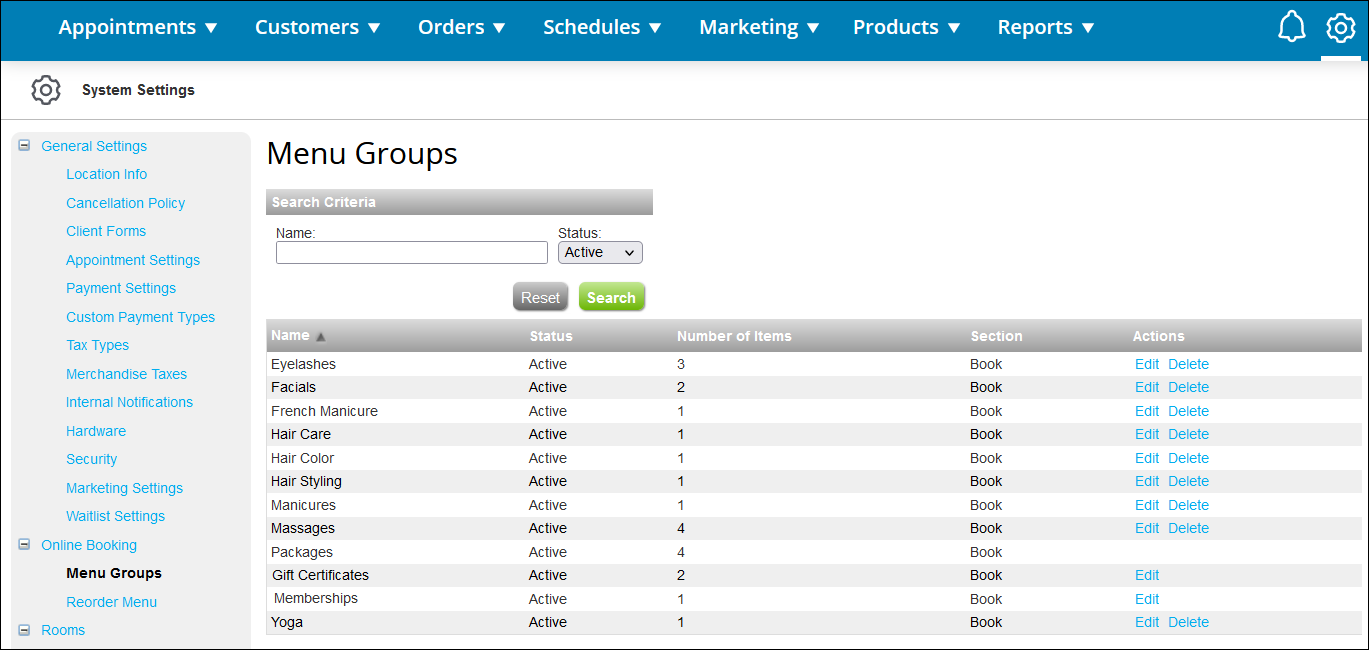Edit the Massages menu group

[x=1146, y=528]
